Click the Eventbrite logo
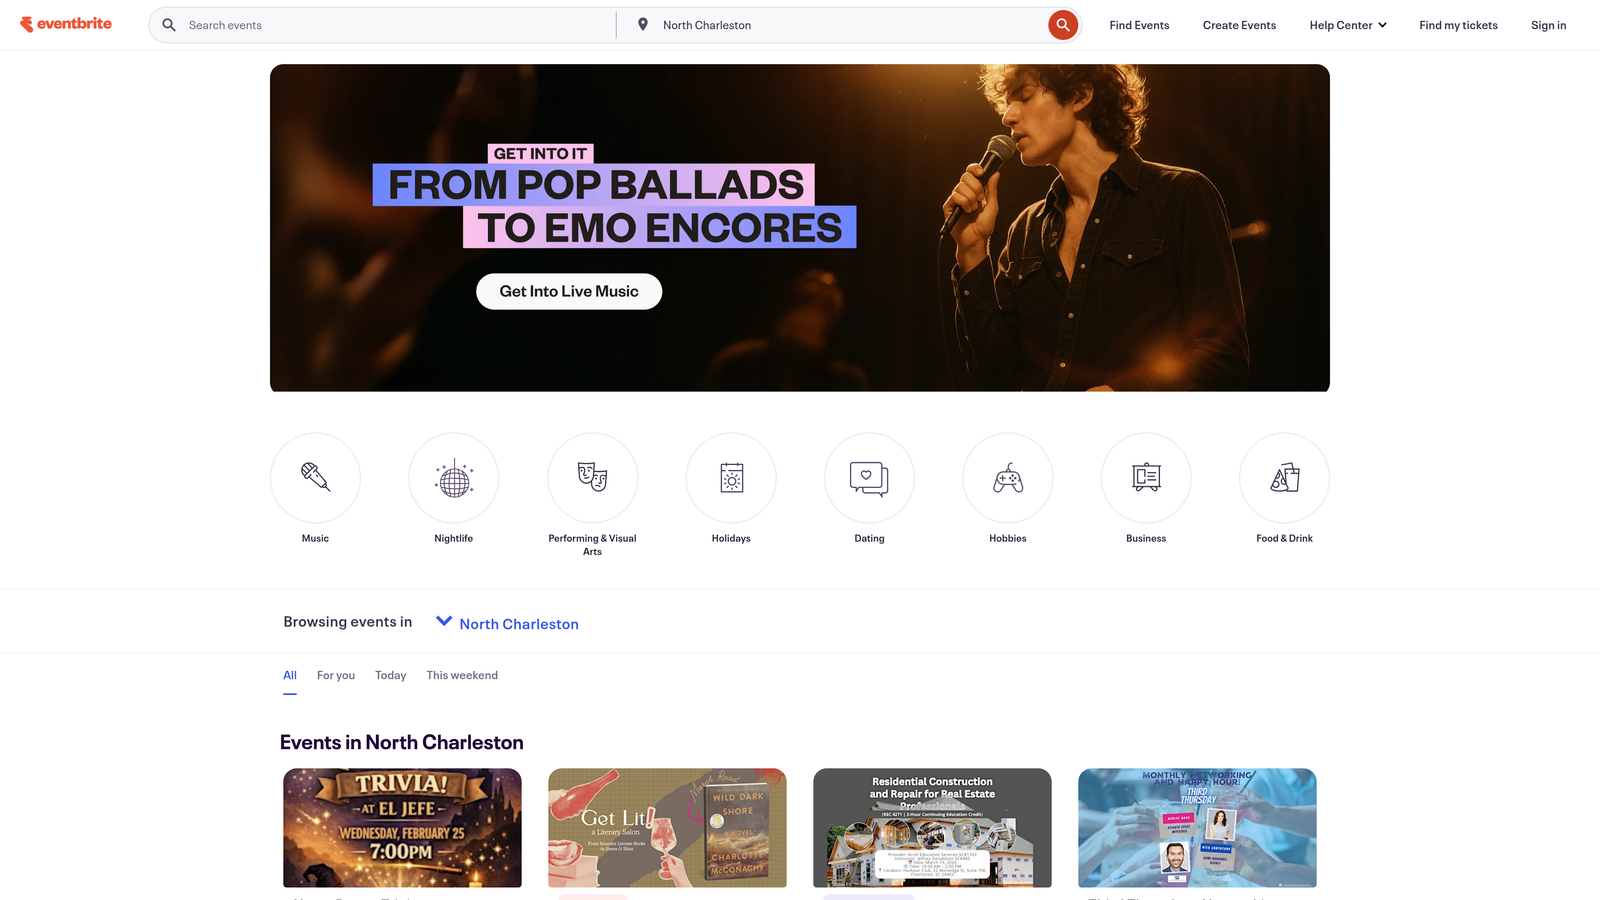Screen dimensions: 1600x900 66,24
